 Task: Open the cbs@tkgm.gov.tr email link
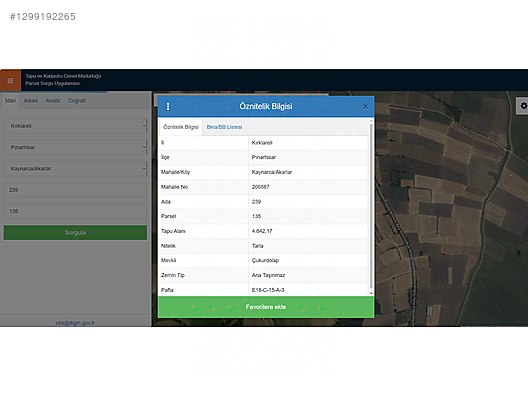tap(75, 323)
